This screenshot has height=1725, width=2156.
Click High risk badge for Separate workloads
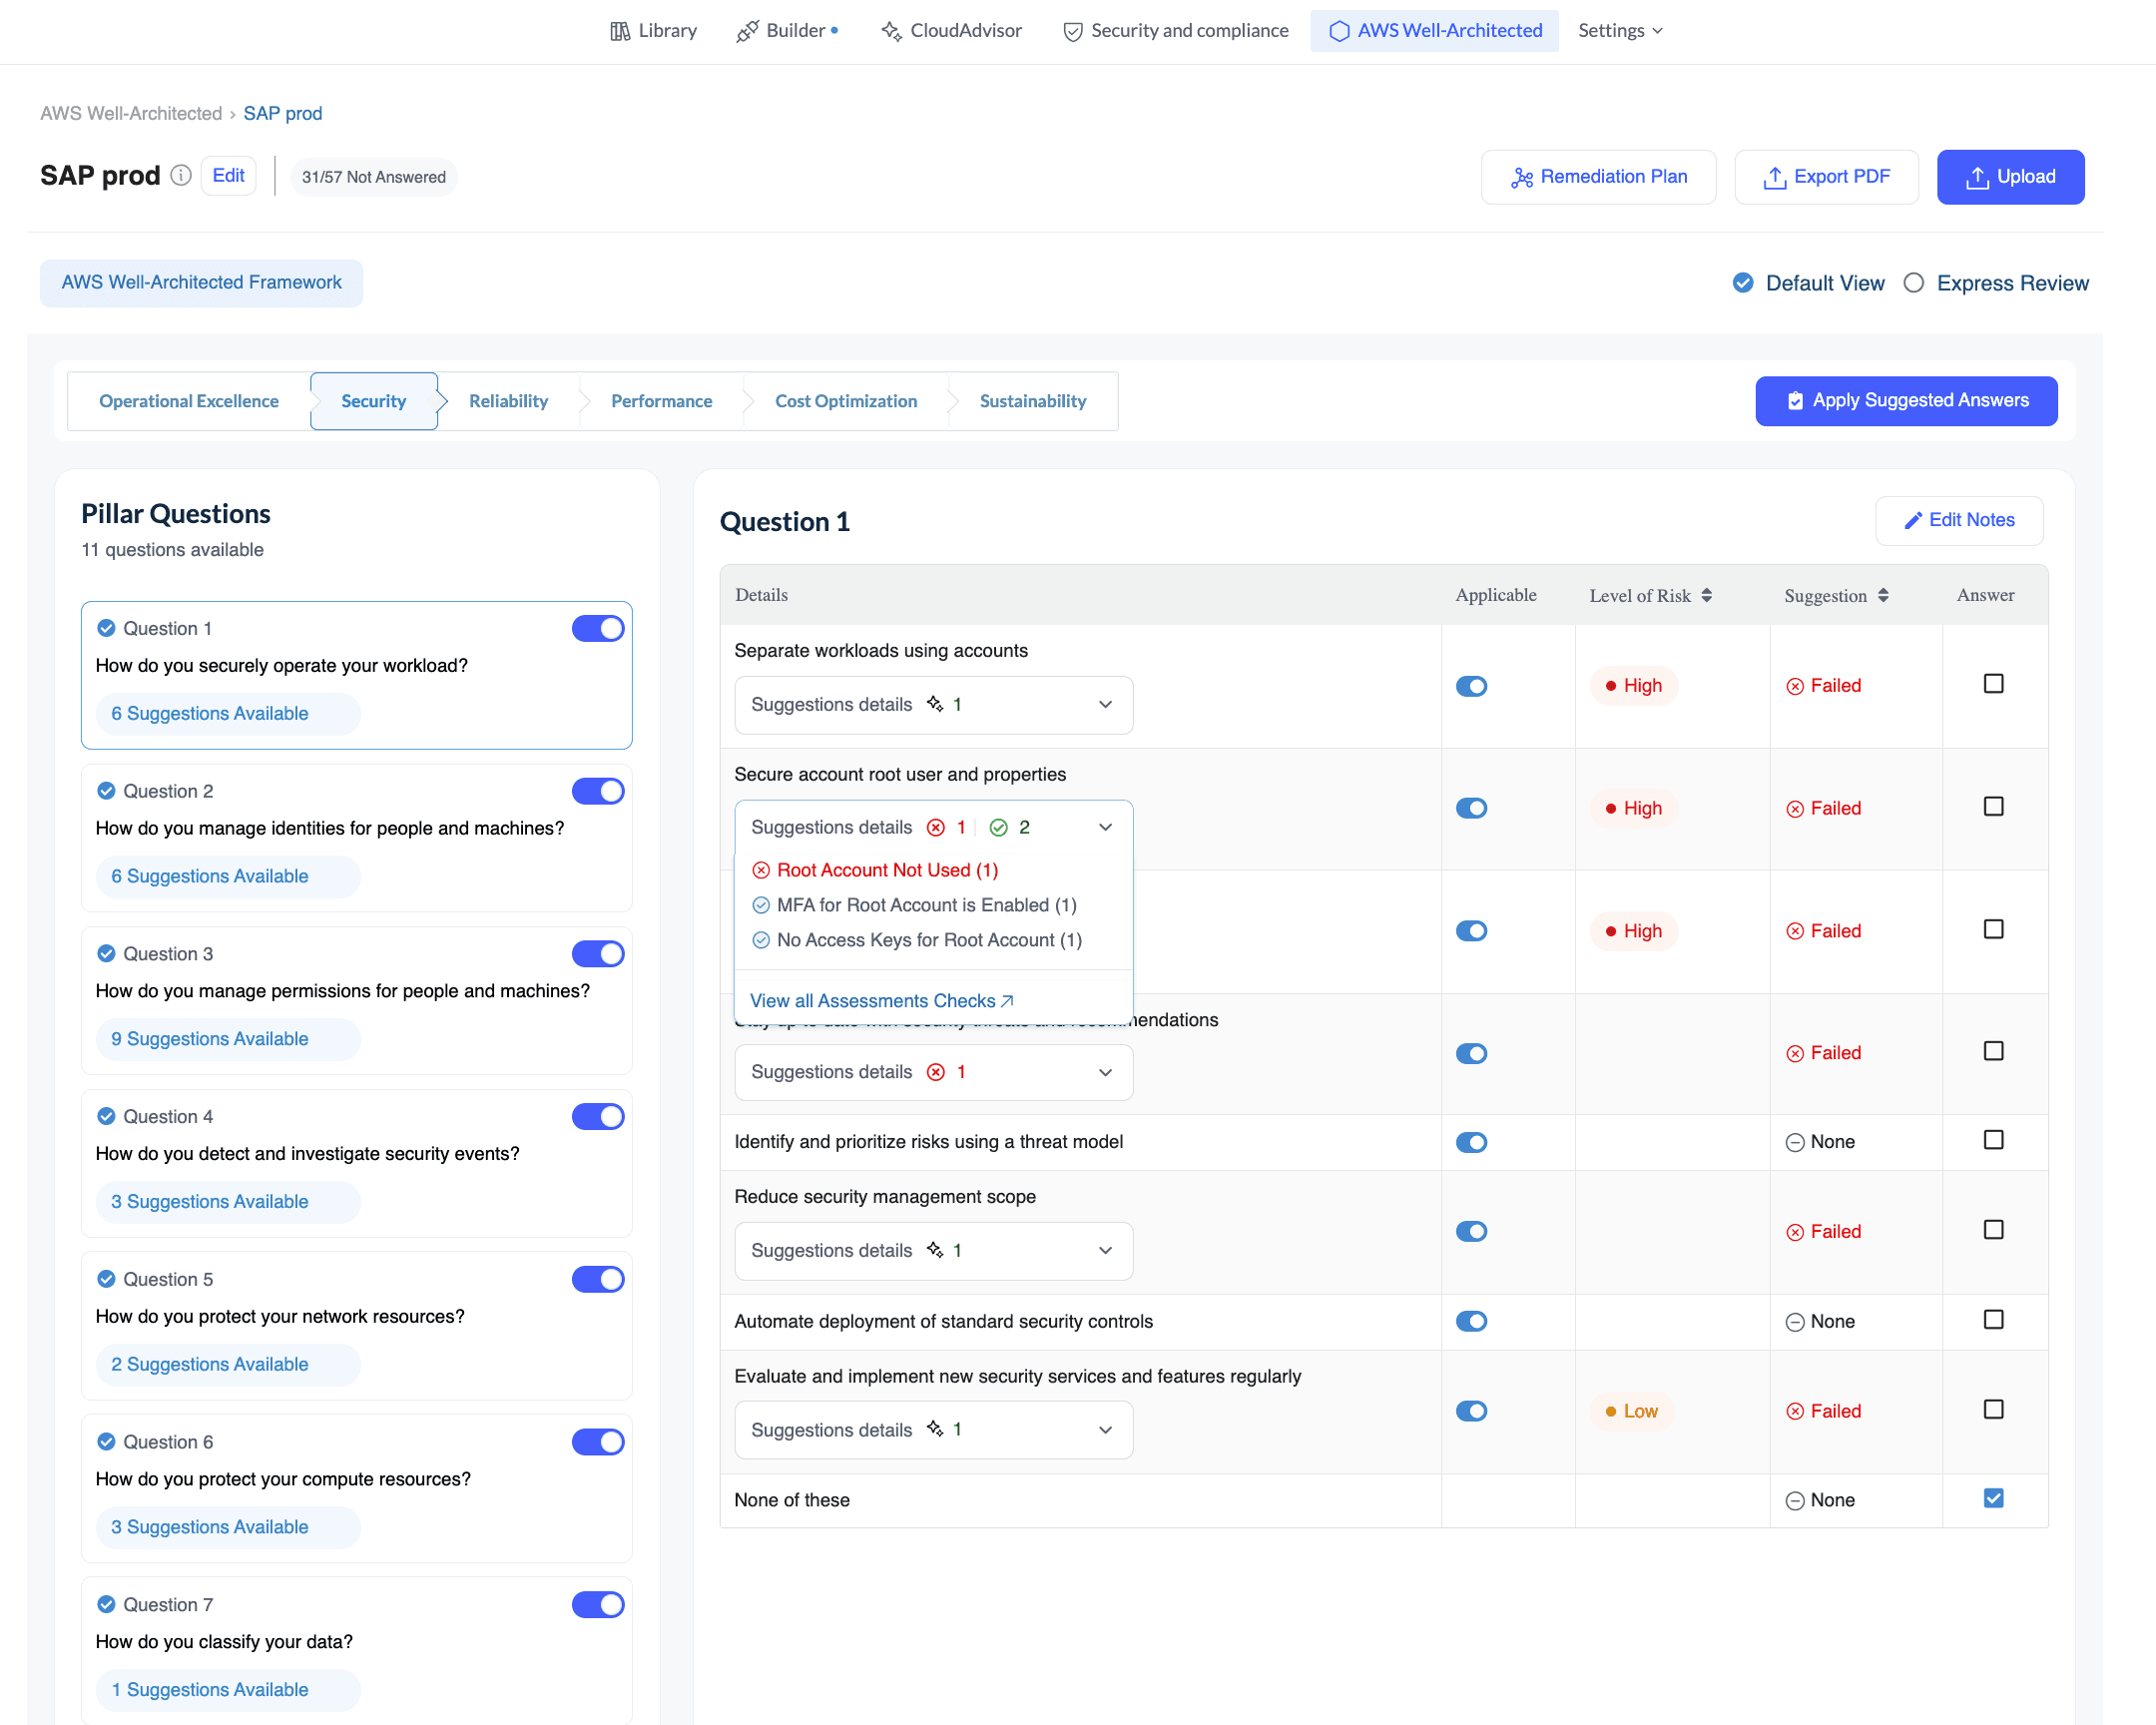click(1633, 686)
